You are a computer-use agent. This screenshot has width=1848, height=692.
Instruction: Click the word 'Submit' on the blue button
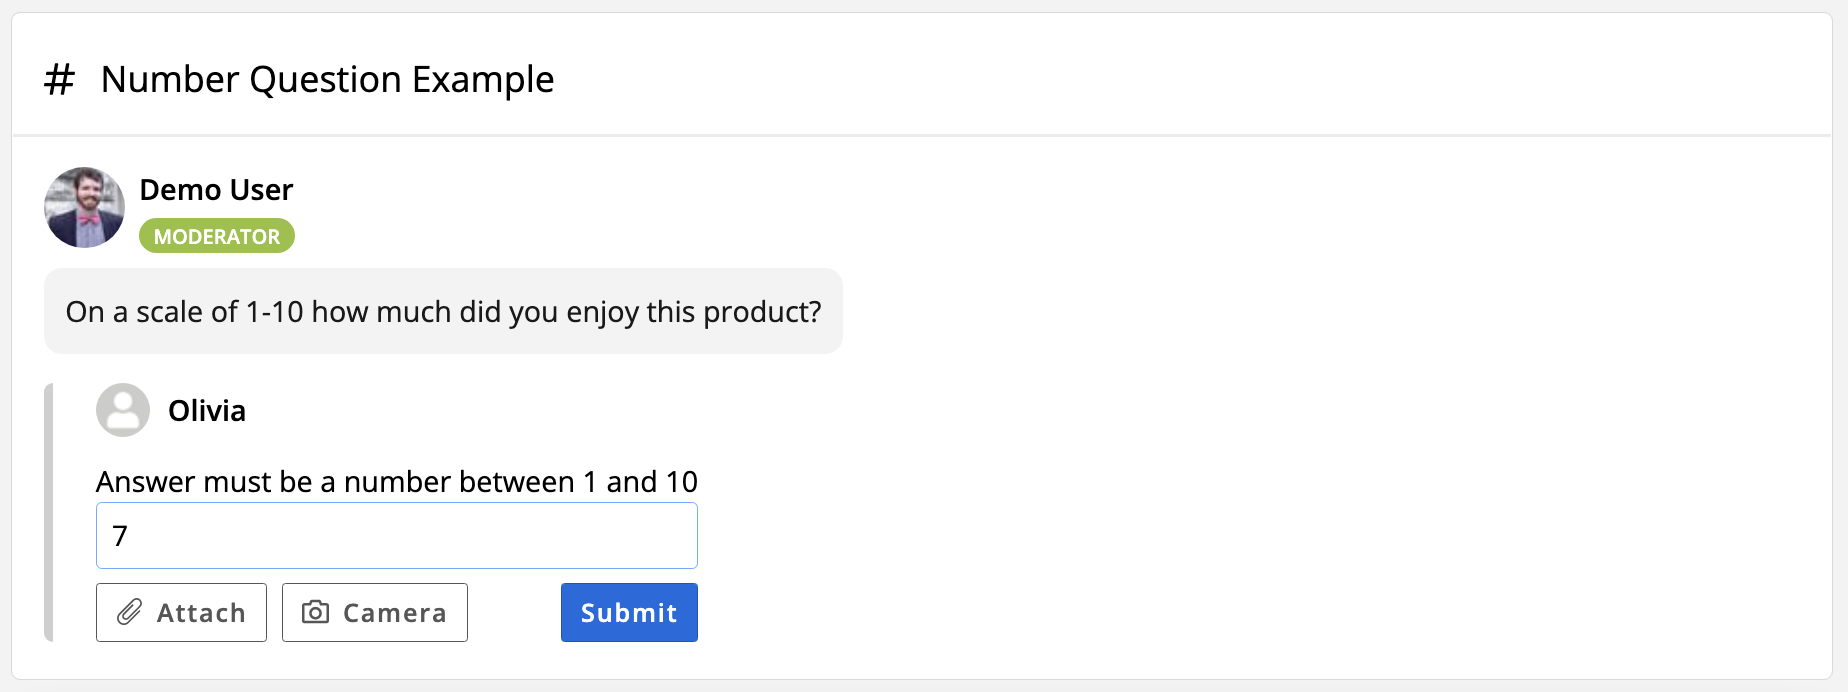coord(629,613)
